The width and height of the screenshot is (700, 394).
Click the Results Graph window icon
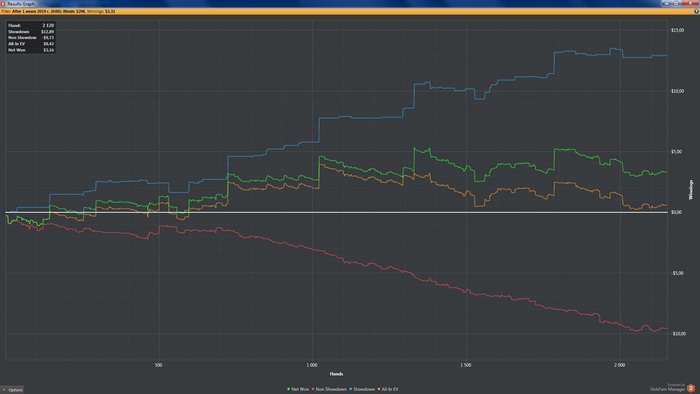pyautogui.click(x=3, y=3)
